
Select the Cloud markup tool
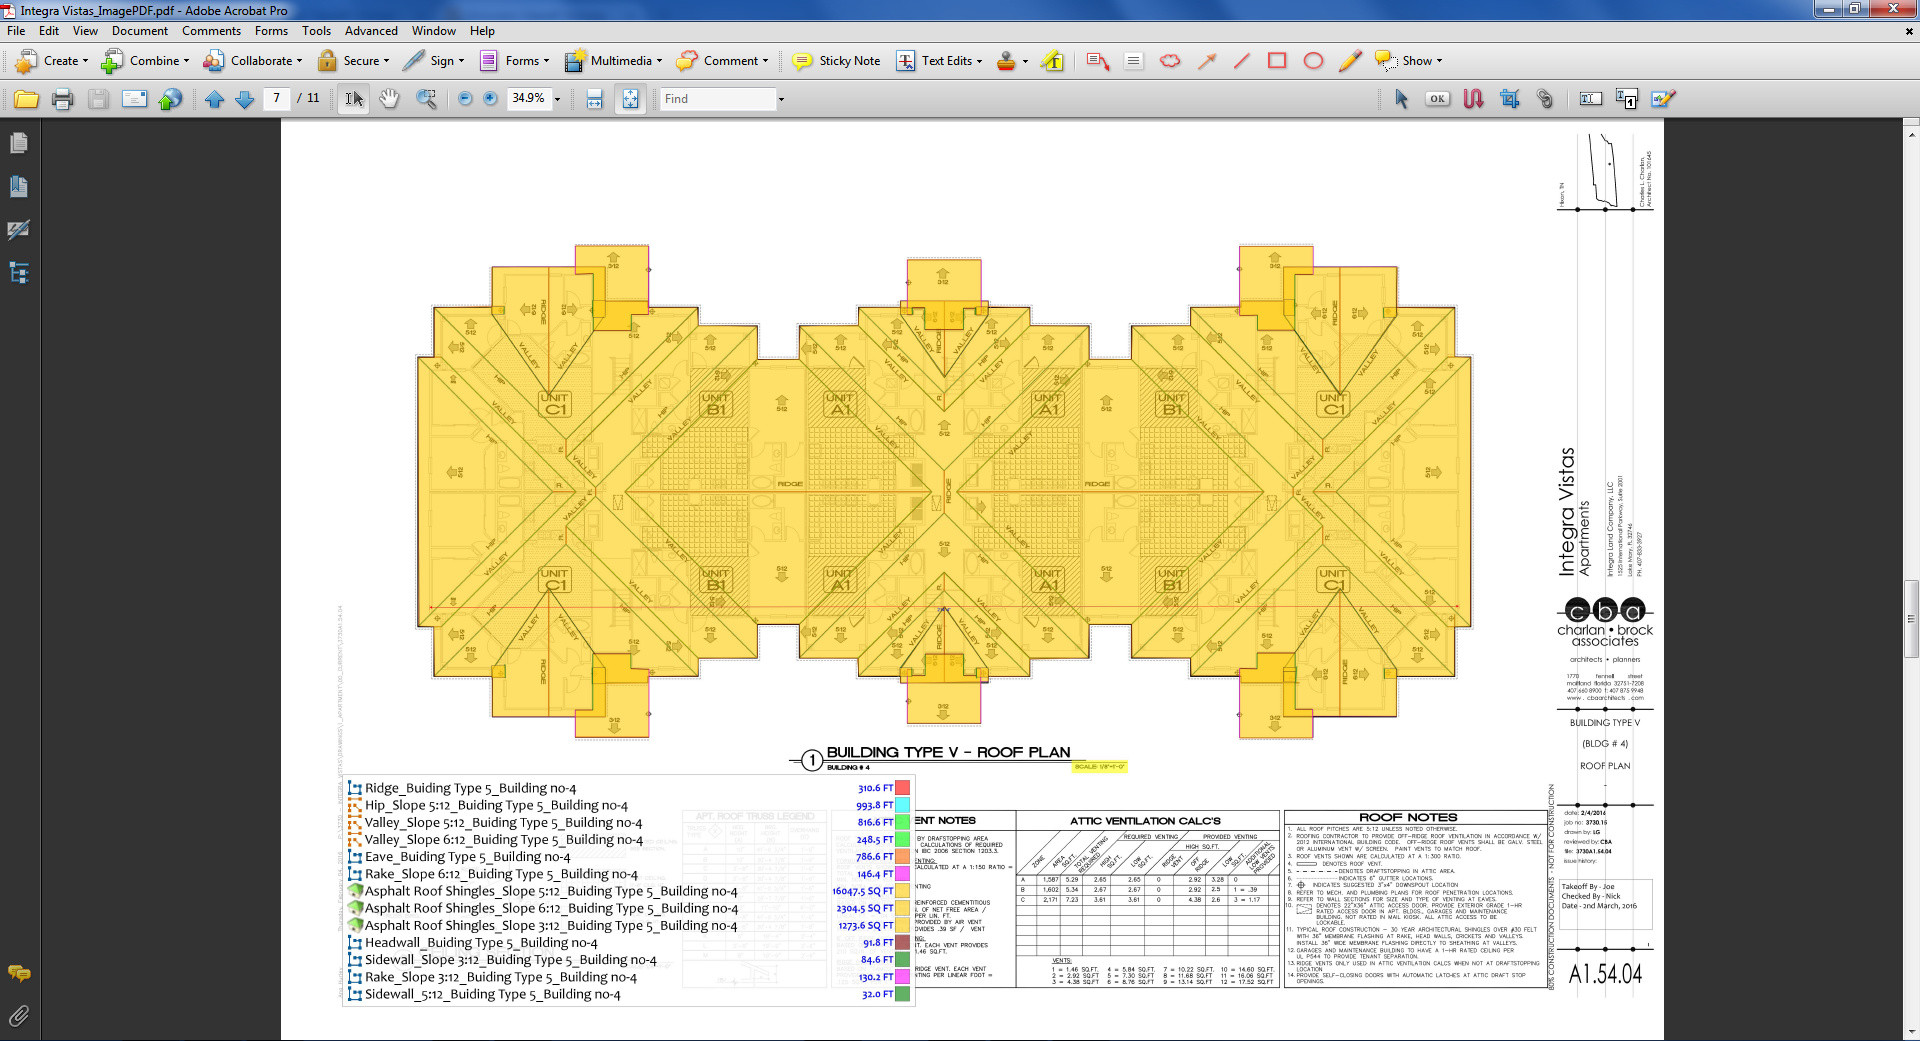coord(1170,61)
